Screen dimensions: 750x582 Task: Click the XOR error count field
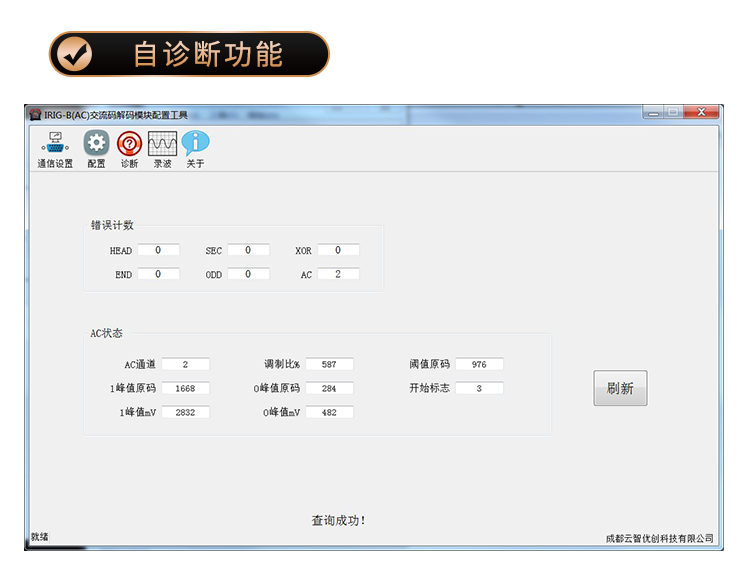click(338, 250)
